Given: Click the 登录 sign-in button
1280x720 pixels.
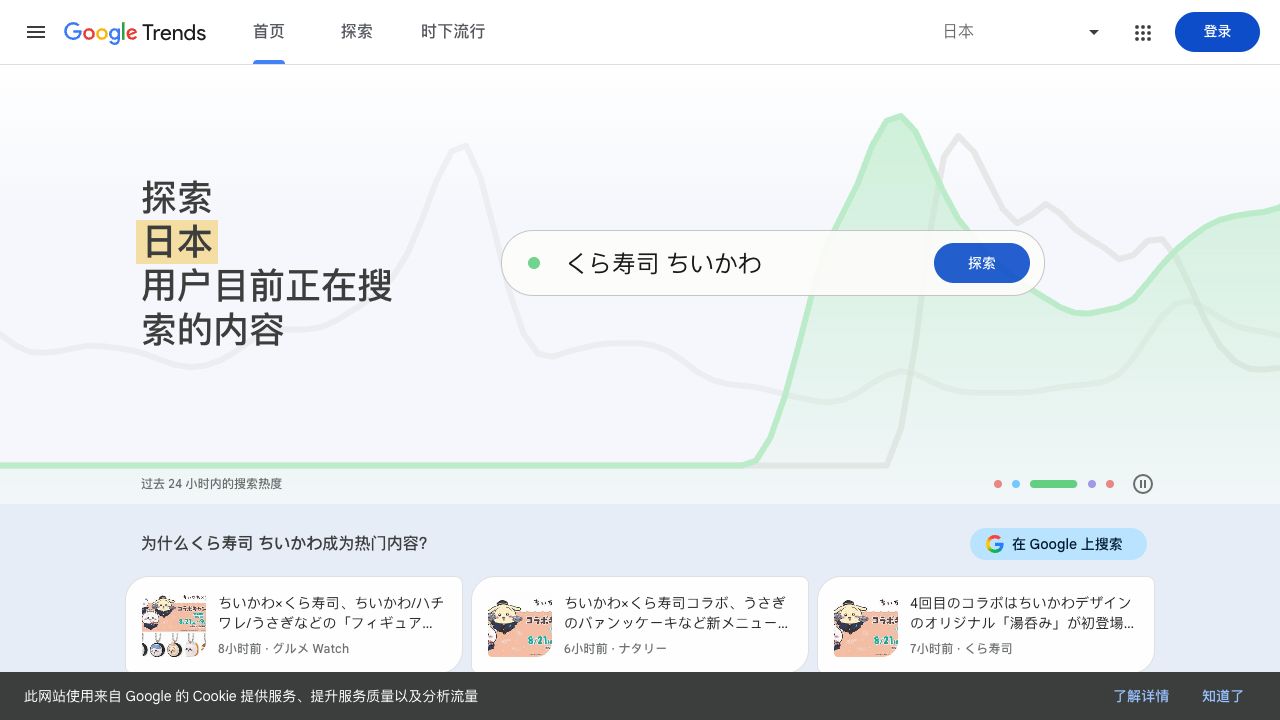Looking at the screenshot, I should pos(1217,32).
